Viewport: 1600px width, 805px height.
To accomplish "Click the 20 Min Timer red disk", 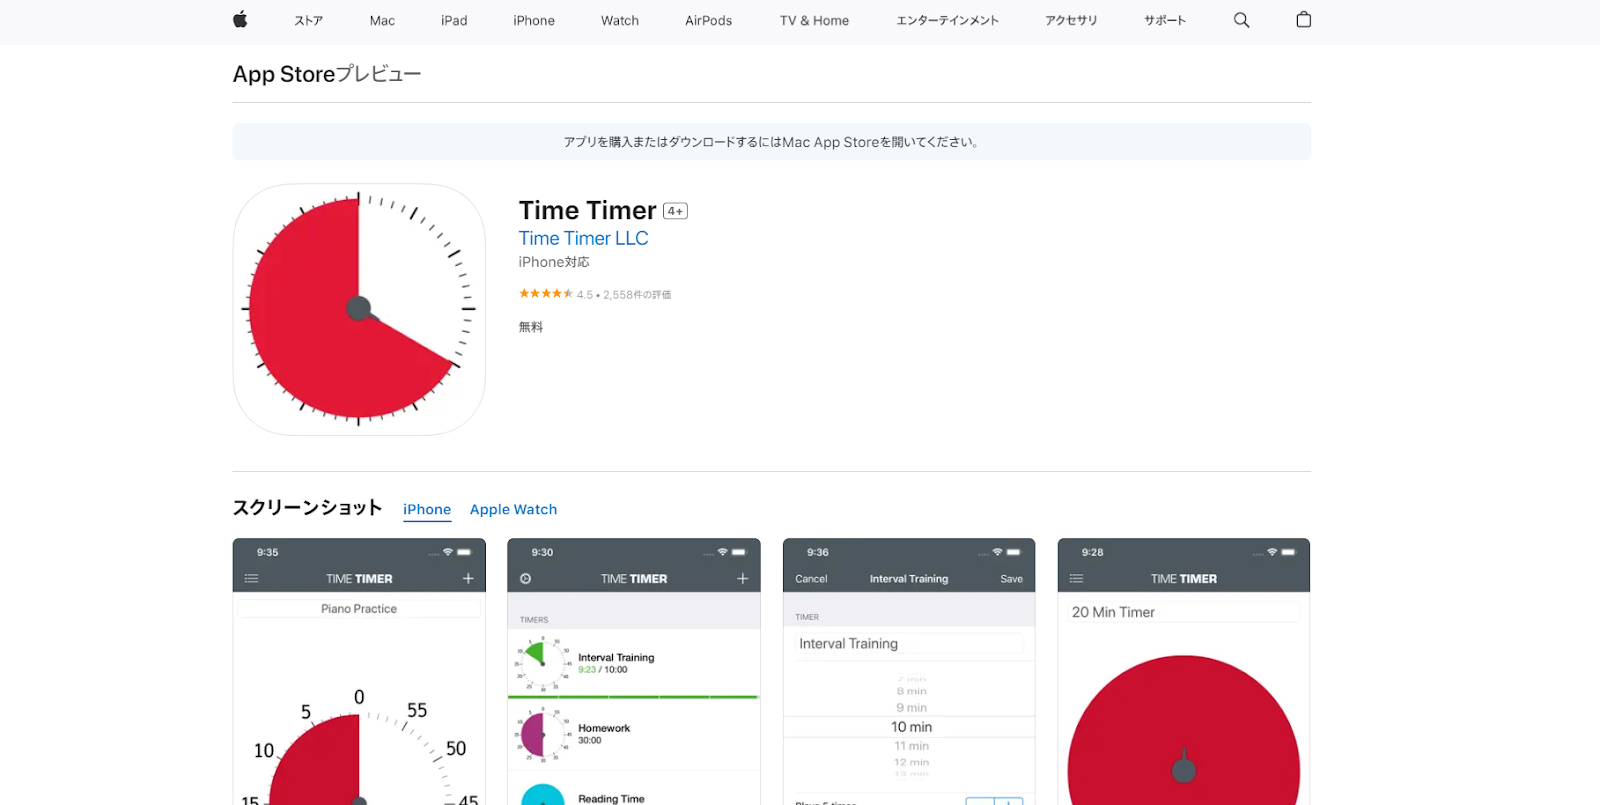I will coord(1184,732).
